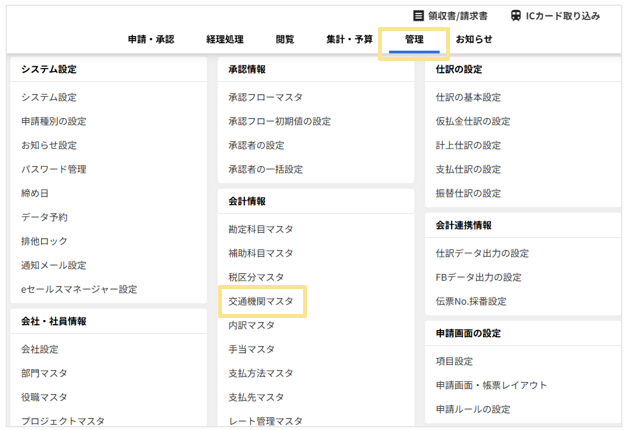
Task: Open 会社設定
Action: coord(40,349)
